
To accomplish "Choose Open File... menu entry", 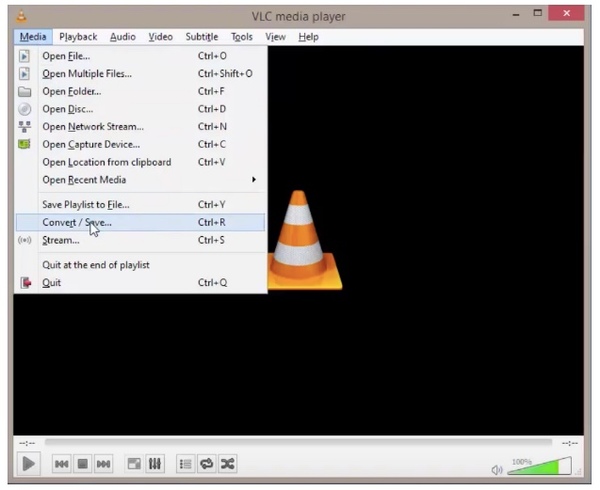I will tap(140, 56).
